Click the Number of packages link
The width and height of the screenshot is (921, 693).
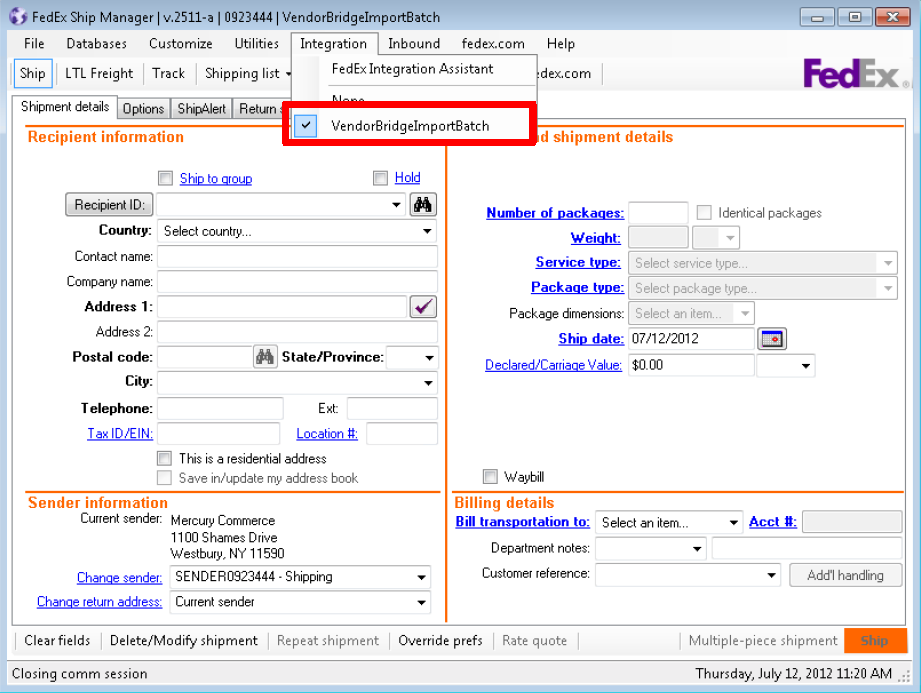pyautogui.click(x=554, y=213)
